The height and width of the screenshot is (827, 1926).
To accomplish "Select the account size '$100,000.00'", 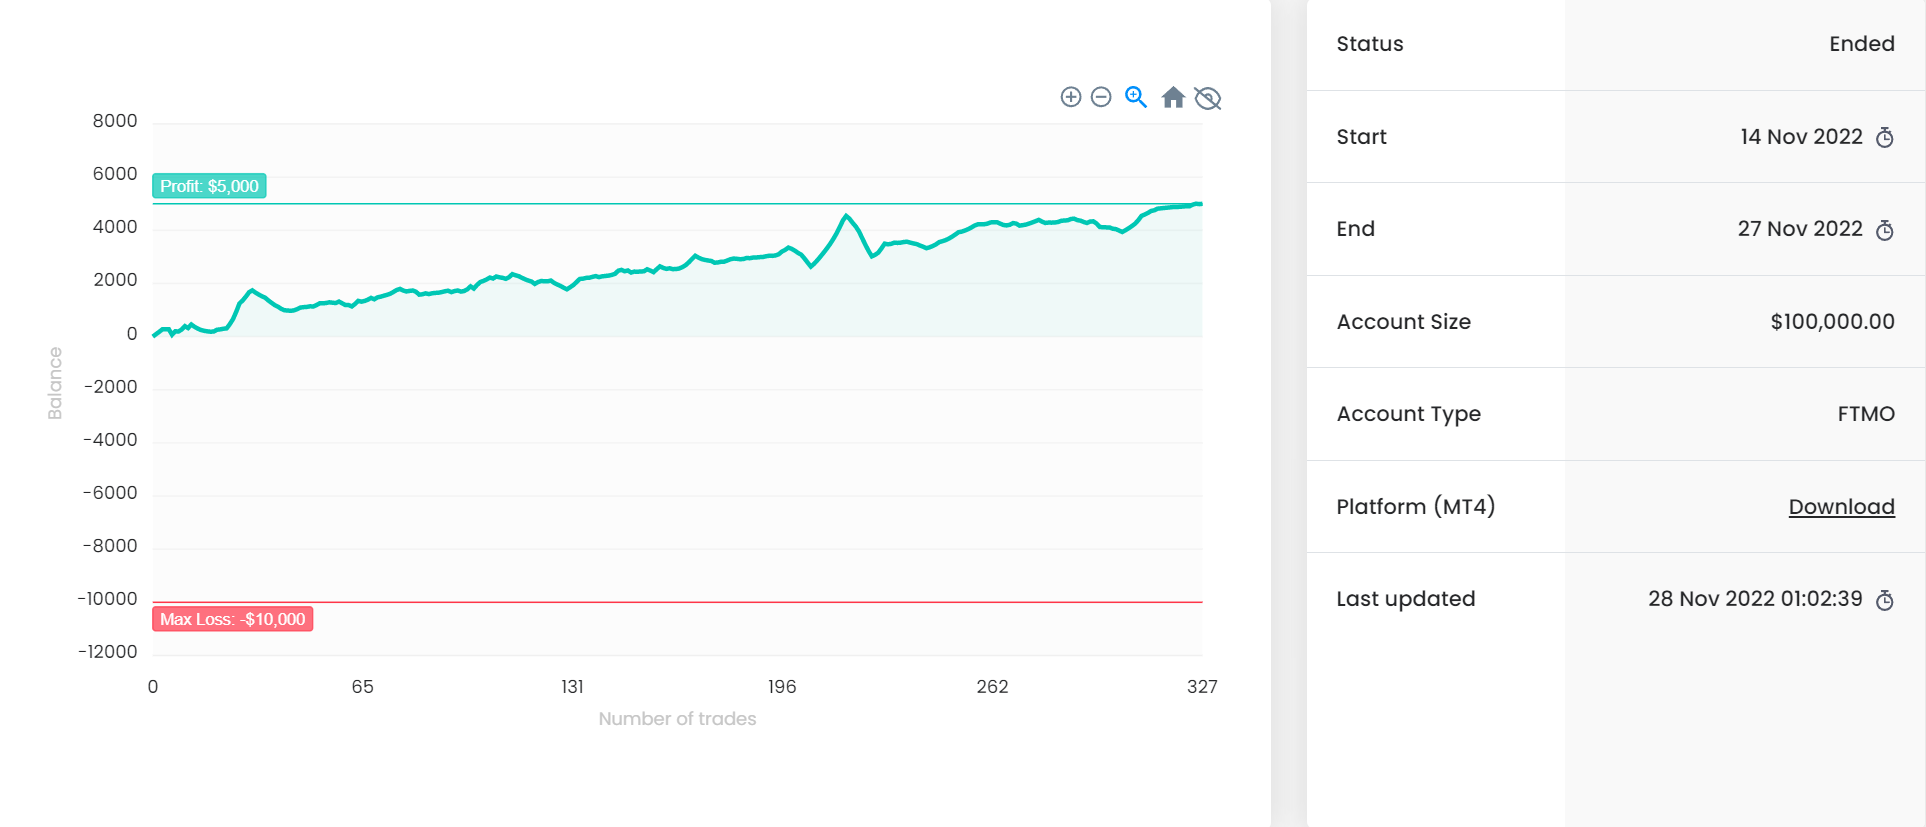I will [1832, 322].
